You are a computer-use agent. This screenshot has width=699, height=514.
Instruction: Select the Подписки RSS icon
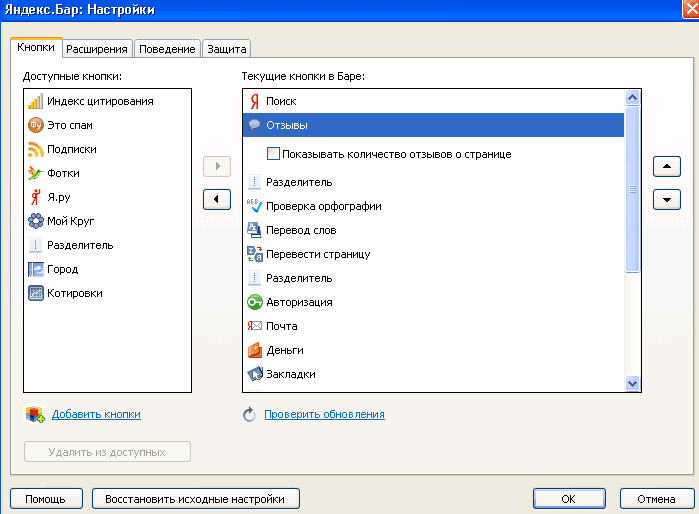coord(36,149)
